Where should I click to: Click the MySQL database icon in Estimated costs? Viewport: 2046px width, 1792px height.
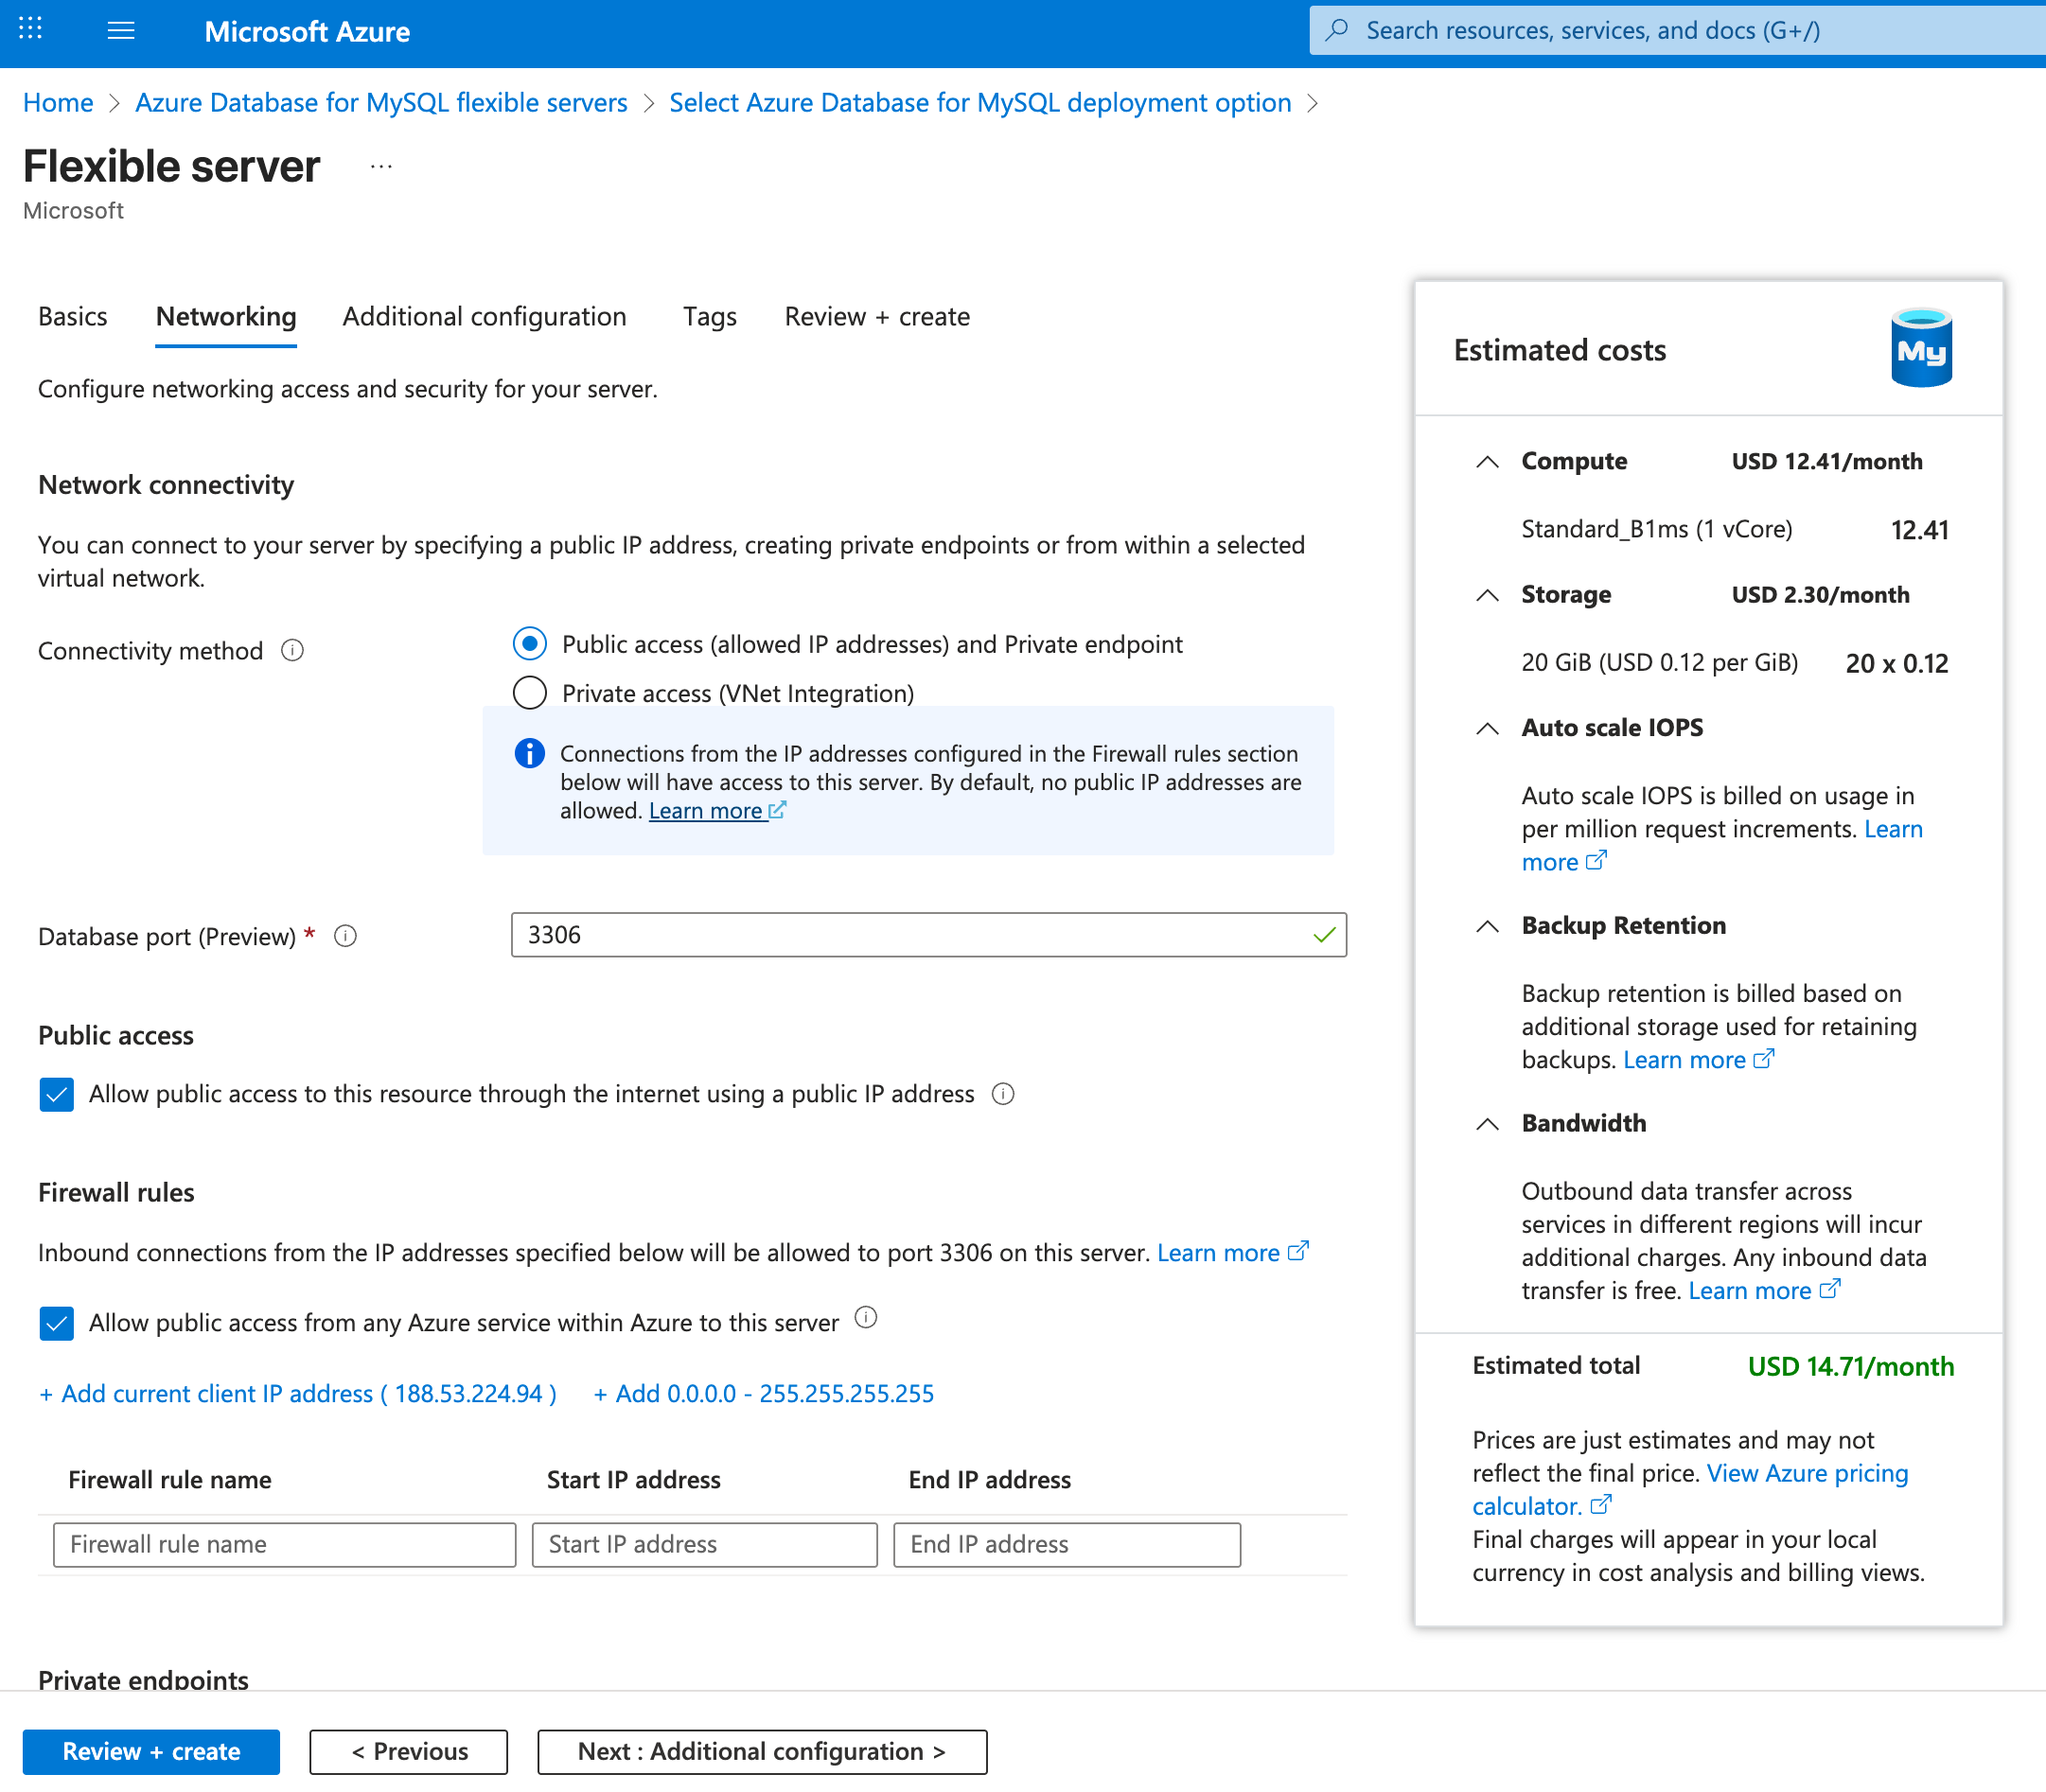click(1920, 349)
